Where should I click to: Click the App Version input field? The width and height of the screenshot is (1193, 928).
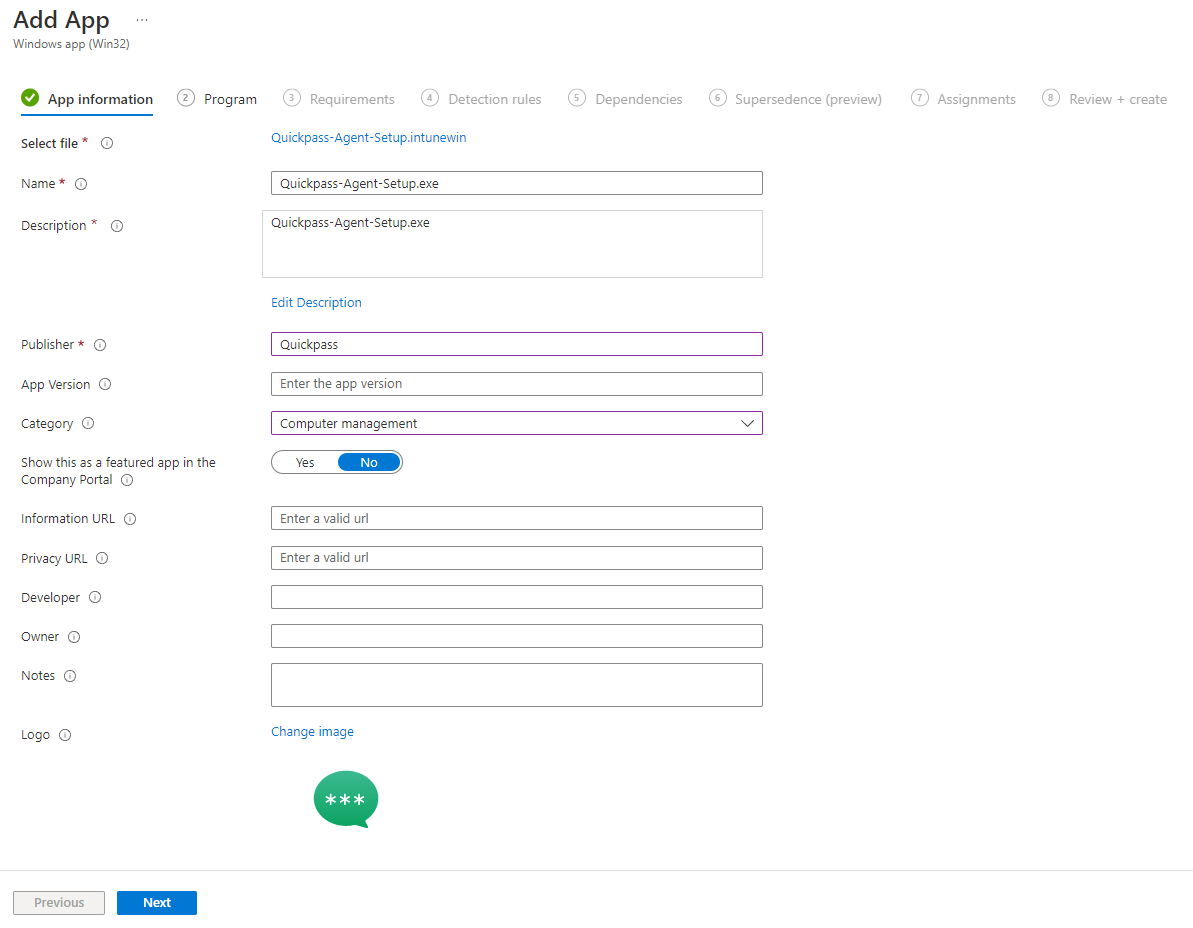(x=517, y=384)
